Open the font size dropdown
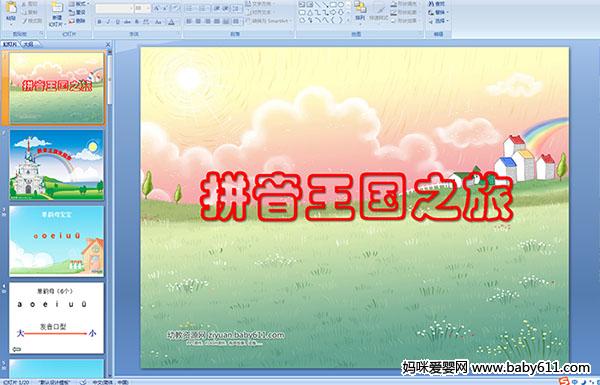The image size is (600, 385). pyautogui.click(x=143, y=8)
